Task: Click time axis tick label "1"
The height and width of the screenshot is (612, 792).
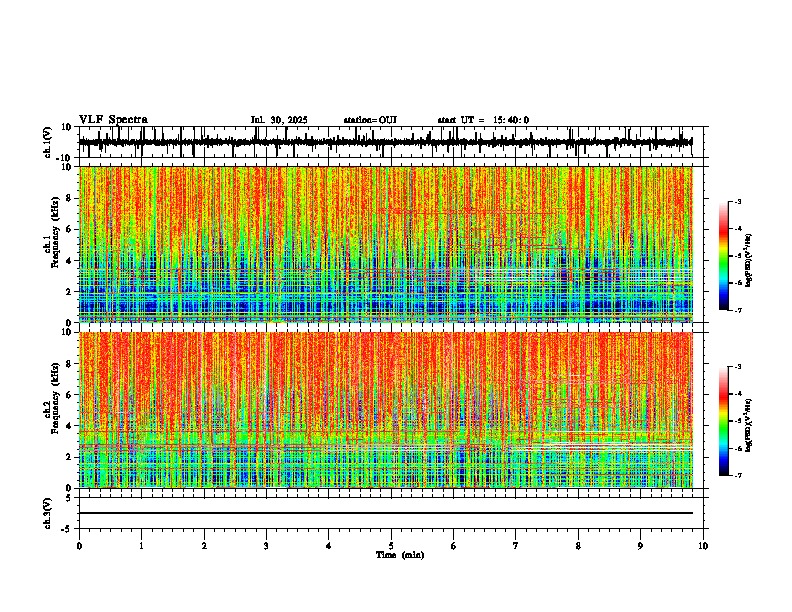Action: [142, 546]
